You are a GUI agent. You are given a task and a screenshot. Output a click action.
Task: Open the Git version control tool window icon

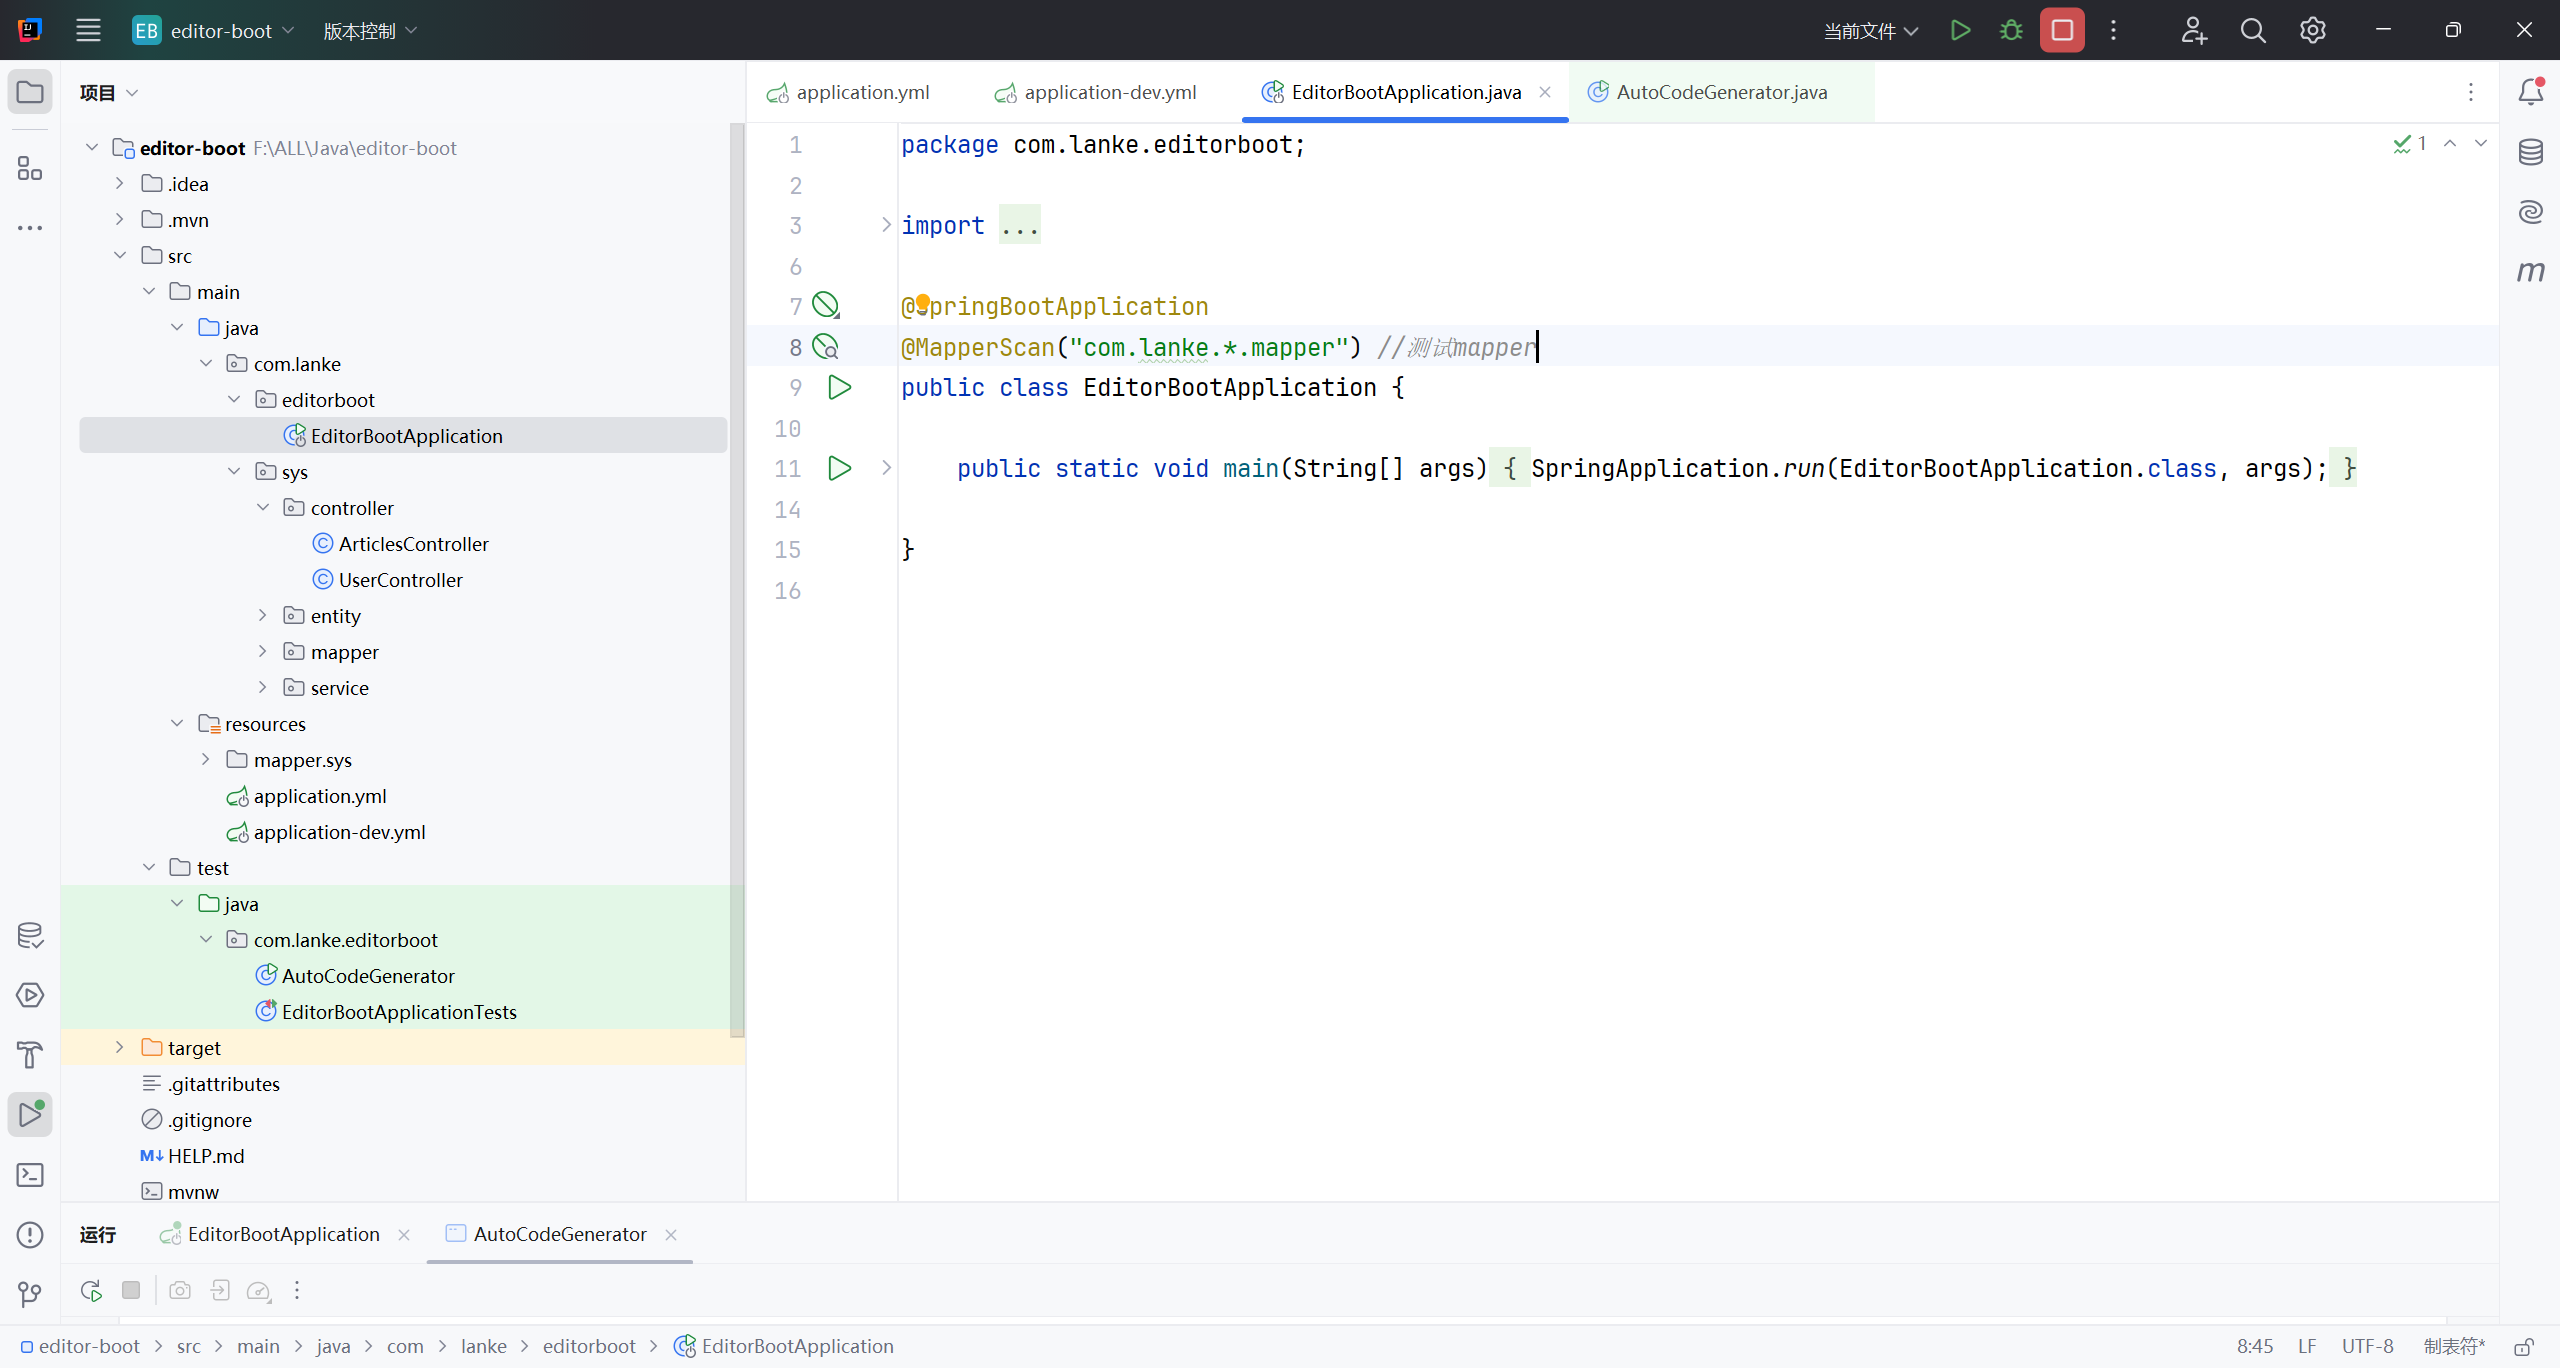(x=30, y=1294)
